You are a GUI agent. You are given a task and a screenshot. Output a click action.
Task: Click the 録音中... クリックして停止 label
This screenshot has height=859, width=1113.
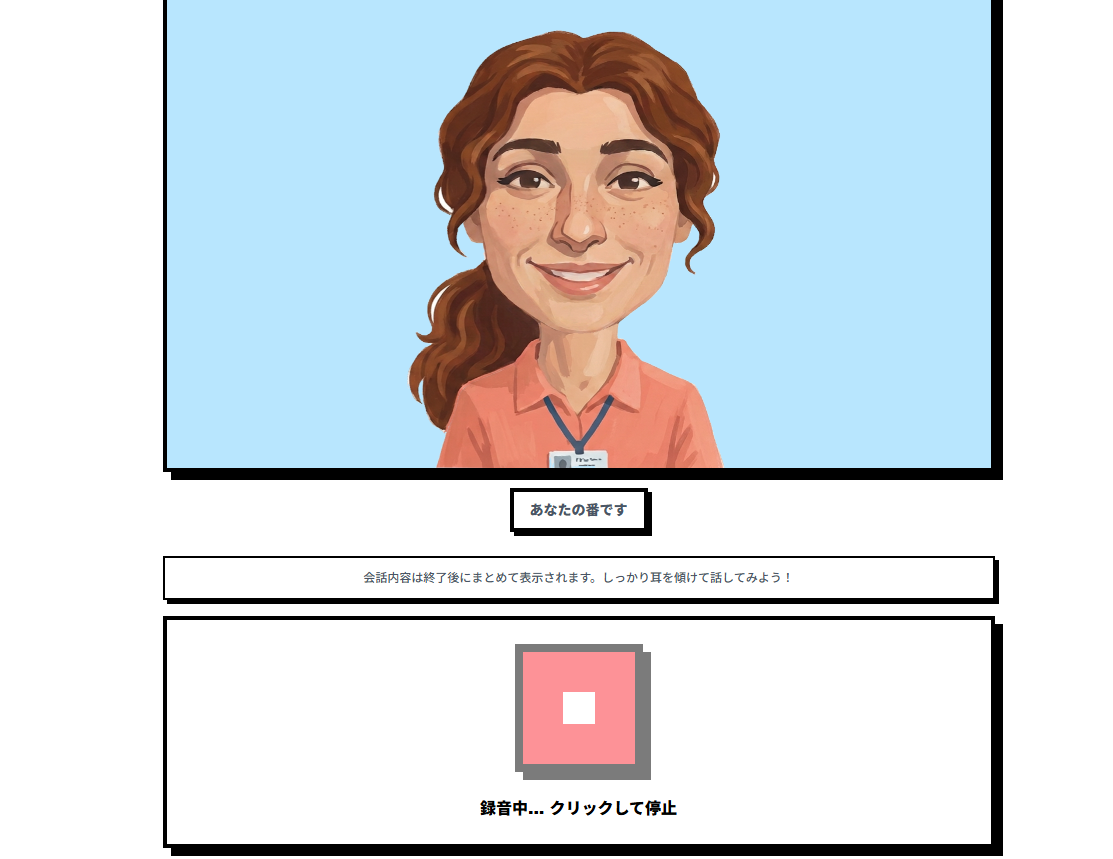coord(579,808)
